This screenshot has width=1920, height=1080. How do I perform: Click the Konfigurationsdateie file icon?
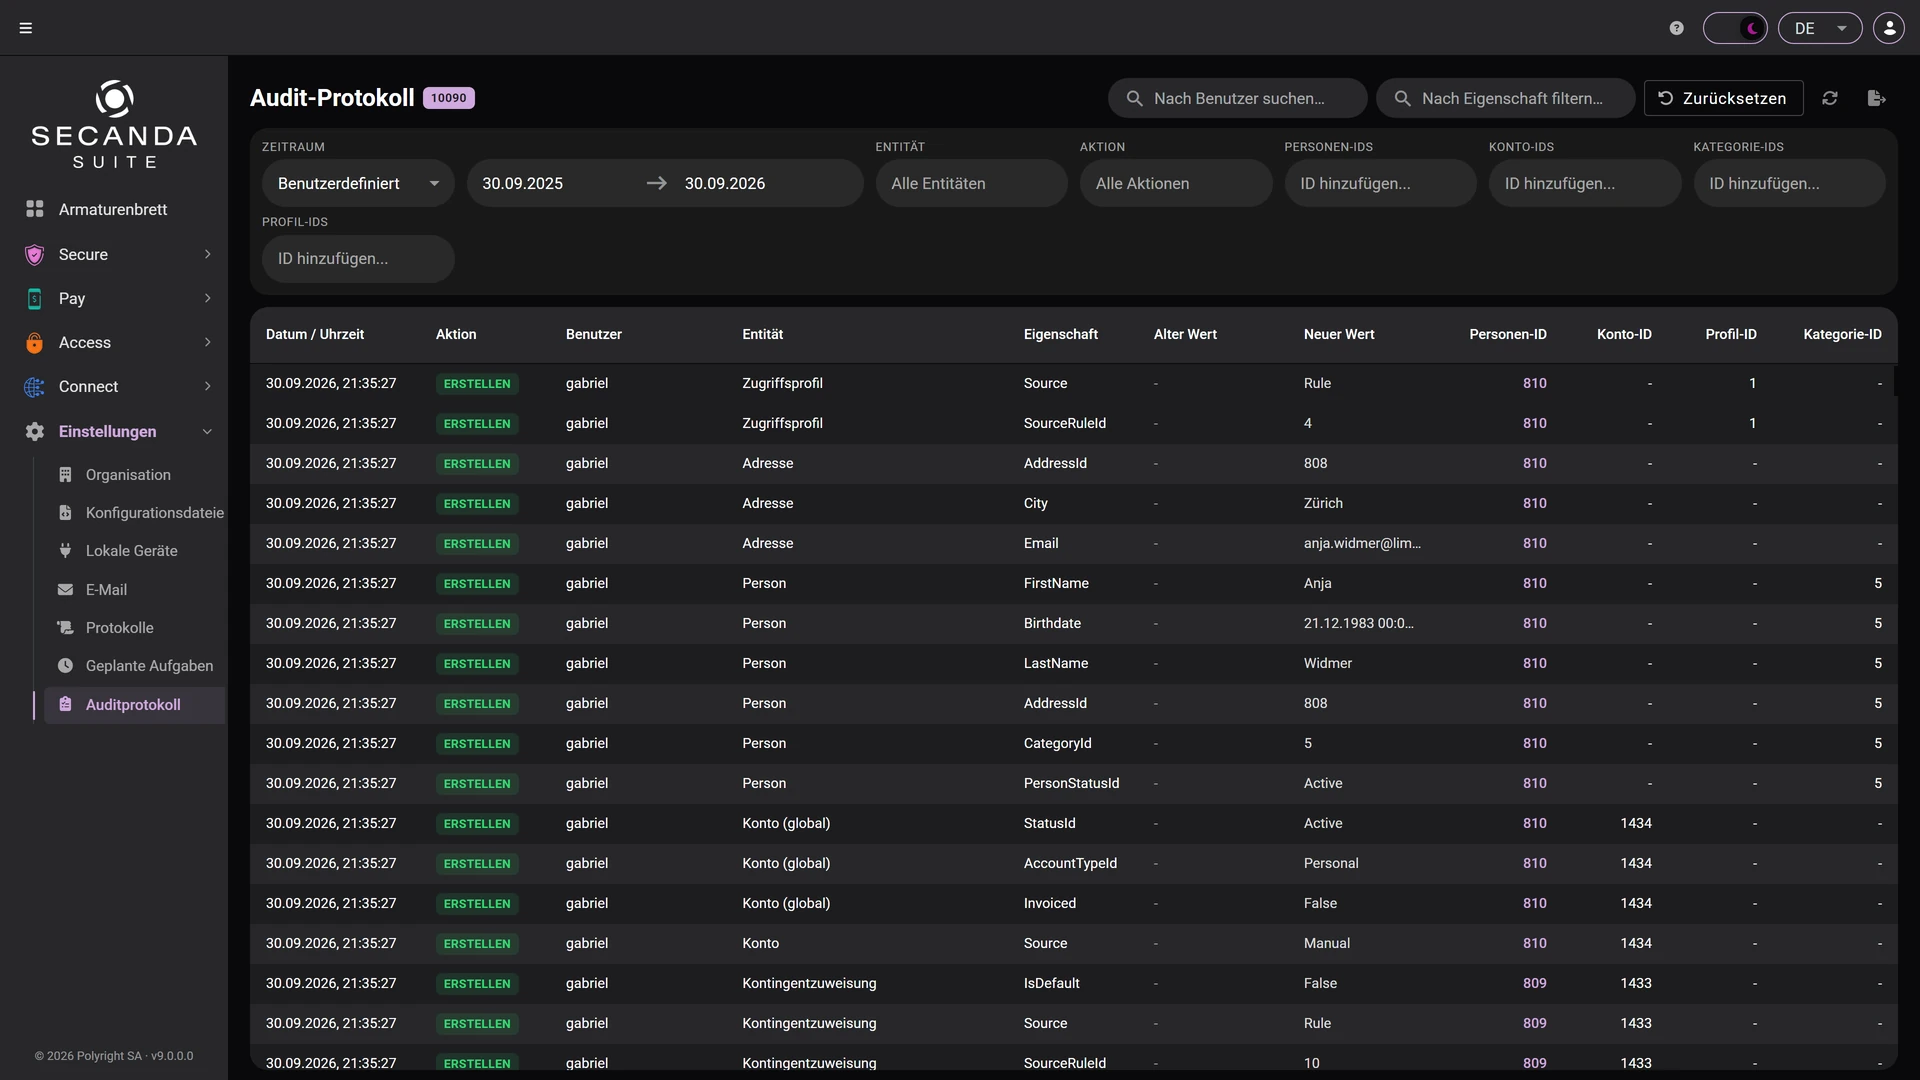[65, 513]
